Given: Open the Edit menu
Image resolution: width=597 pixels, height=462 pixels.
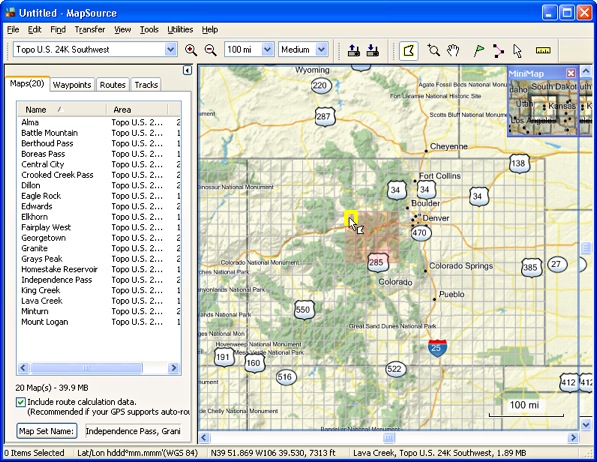Looking at the screenshot, I should 34,29.
